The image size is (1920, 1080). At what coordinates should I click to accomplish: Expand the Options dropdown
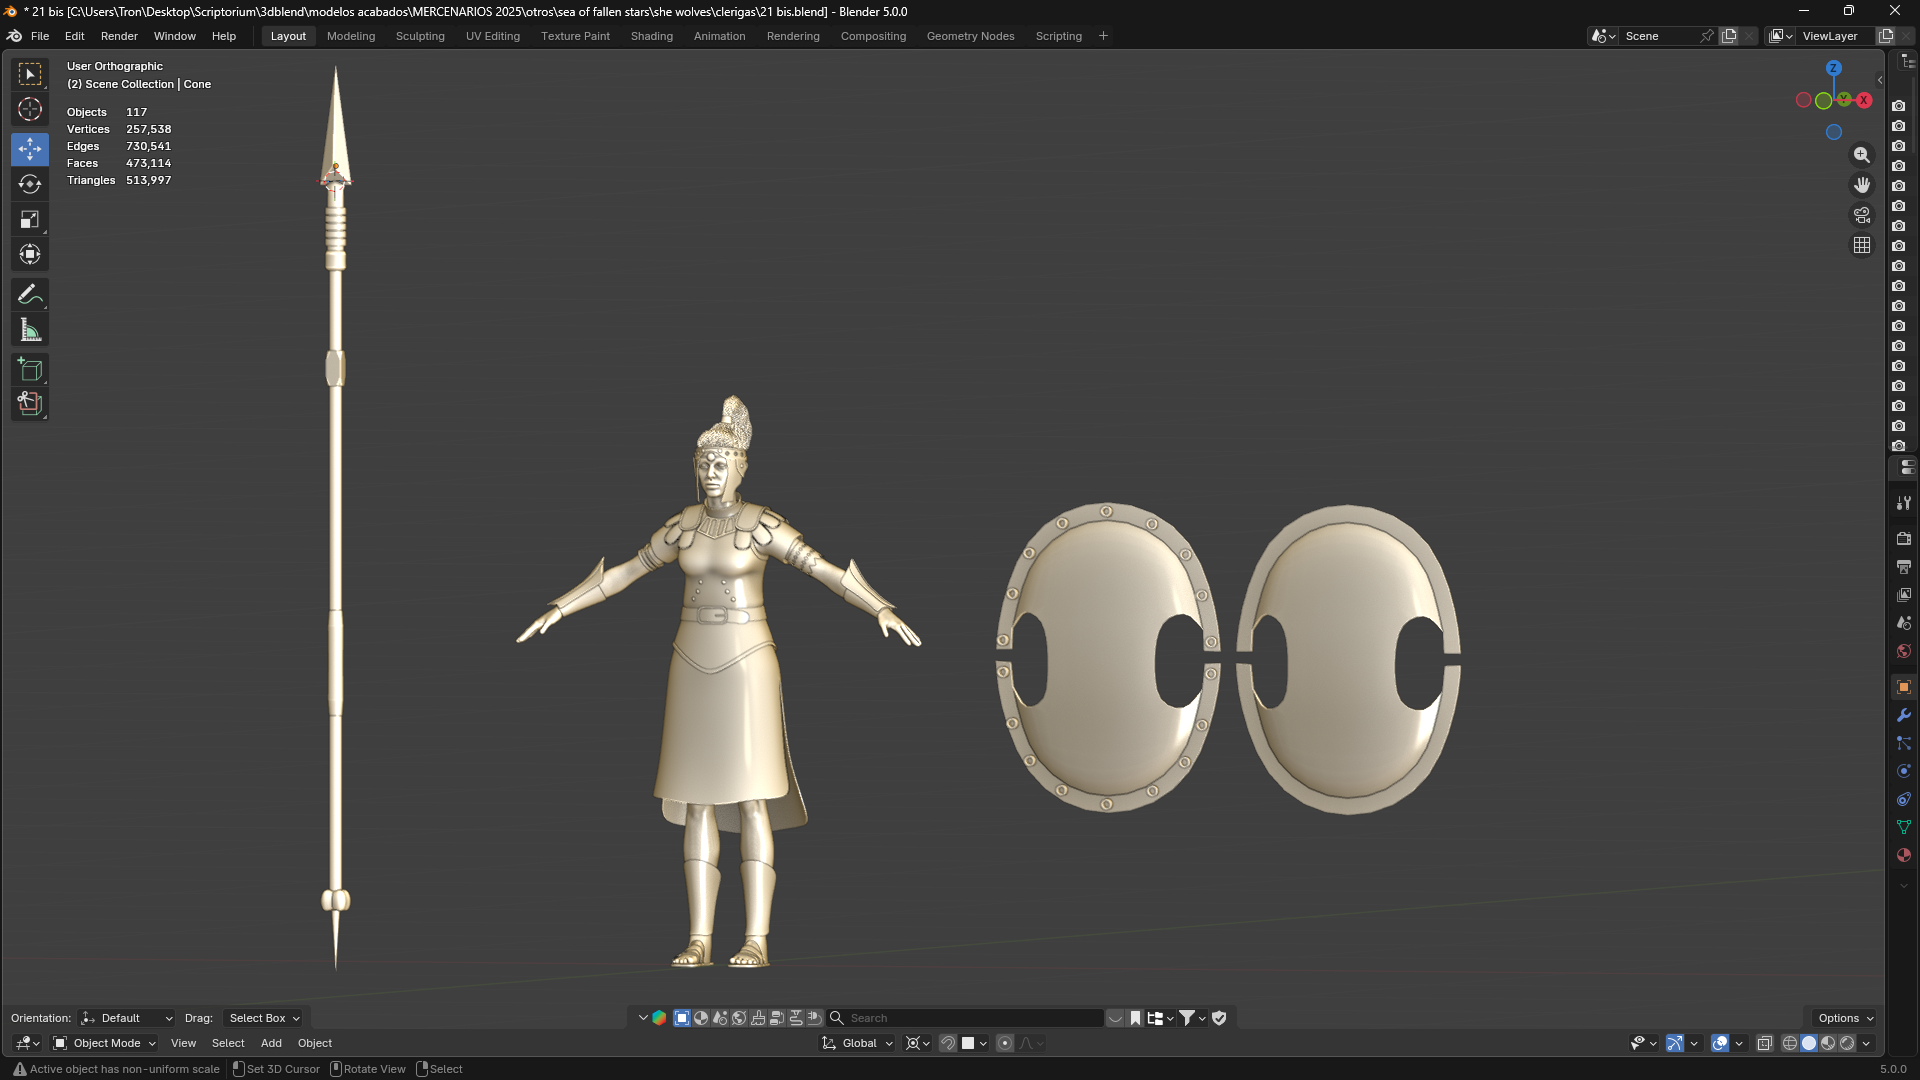pos(1845,1018)
